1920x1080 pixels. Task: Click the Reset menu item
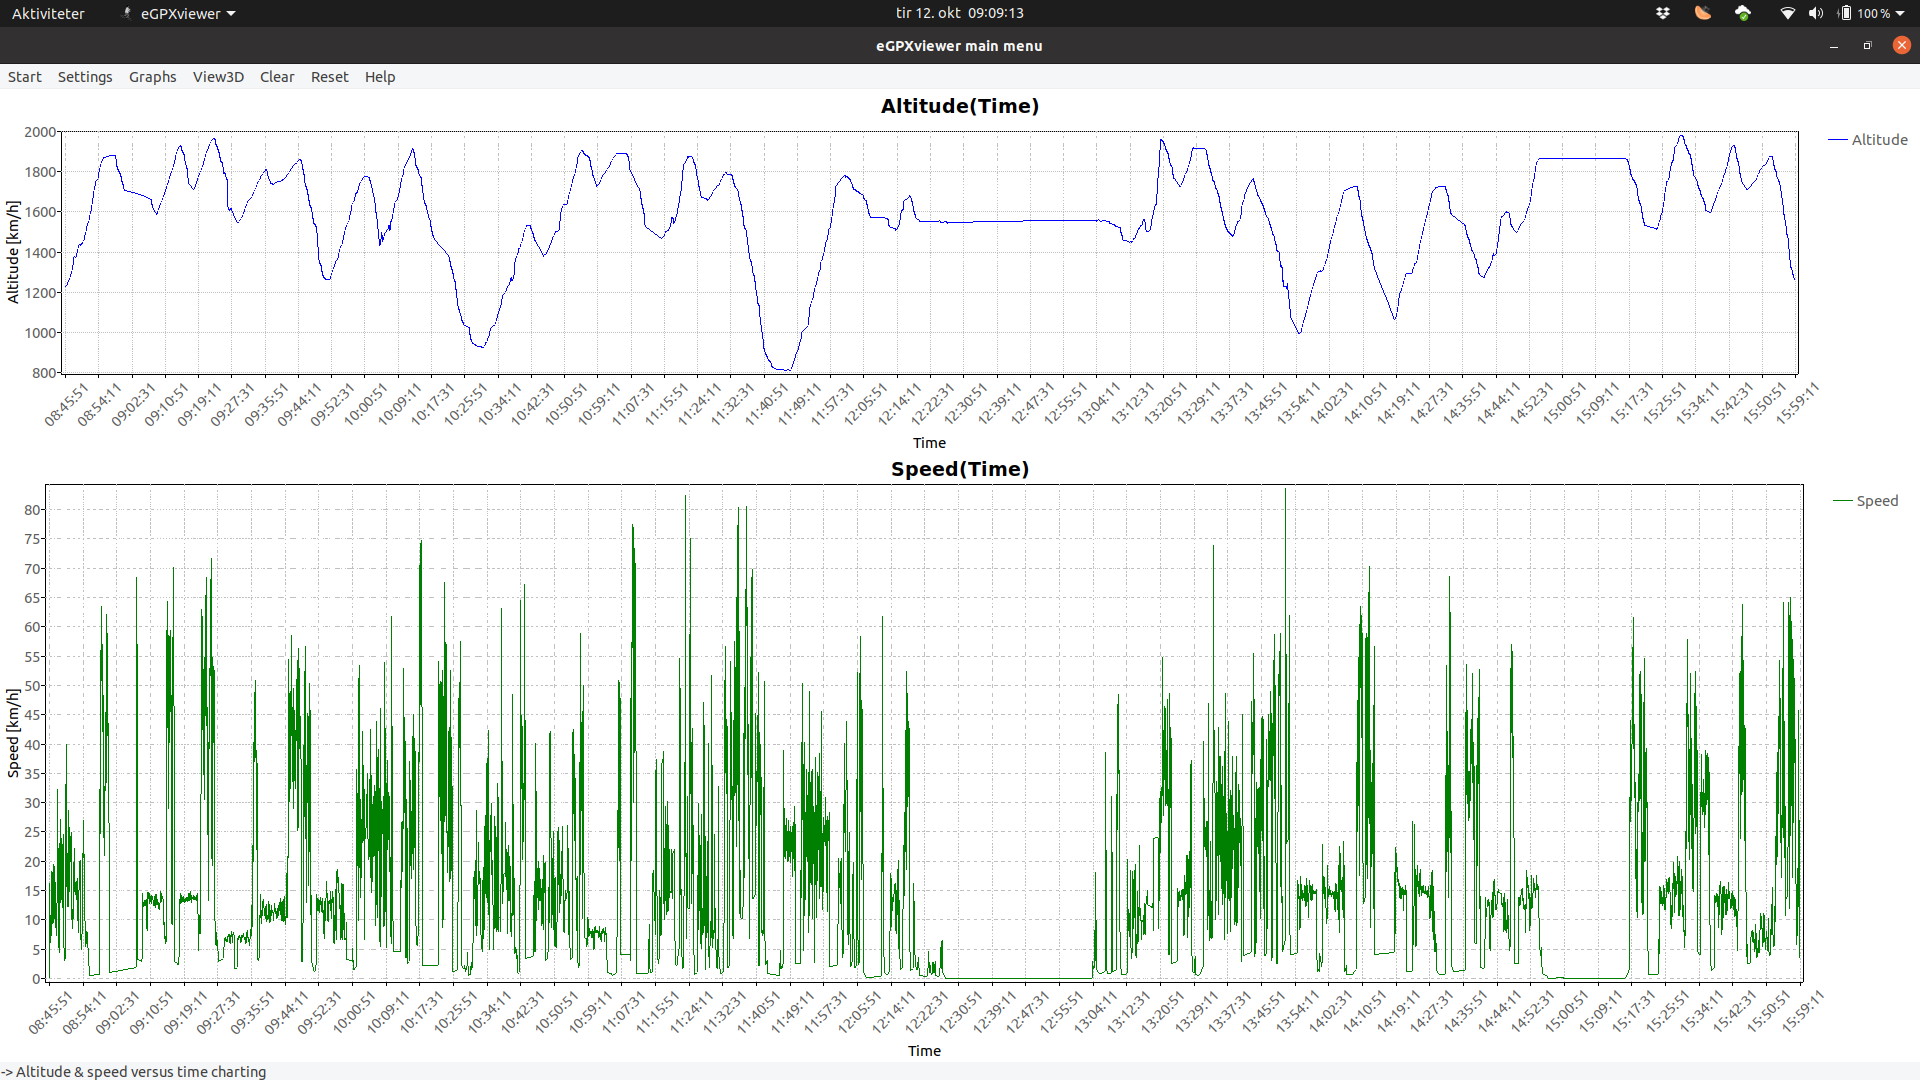329,77
